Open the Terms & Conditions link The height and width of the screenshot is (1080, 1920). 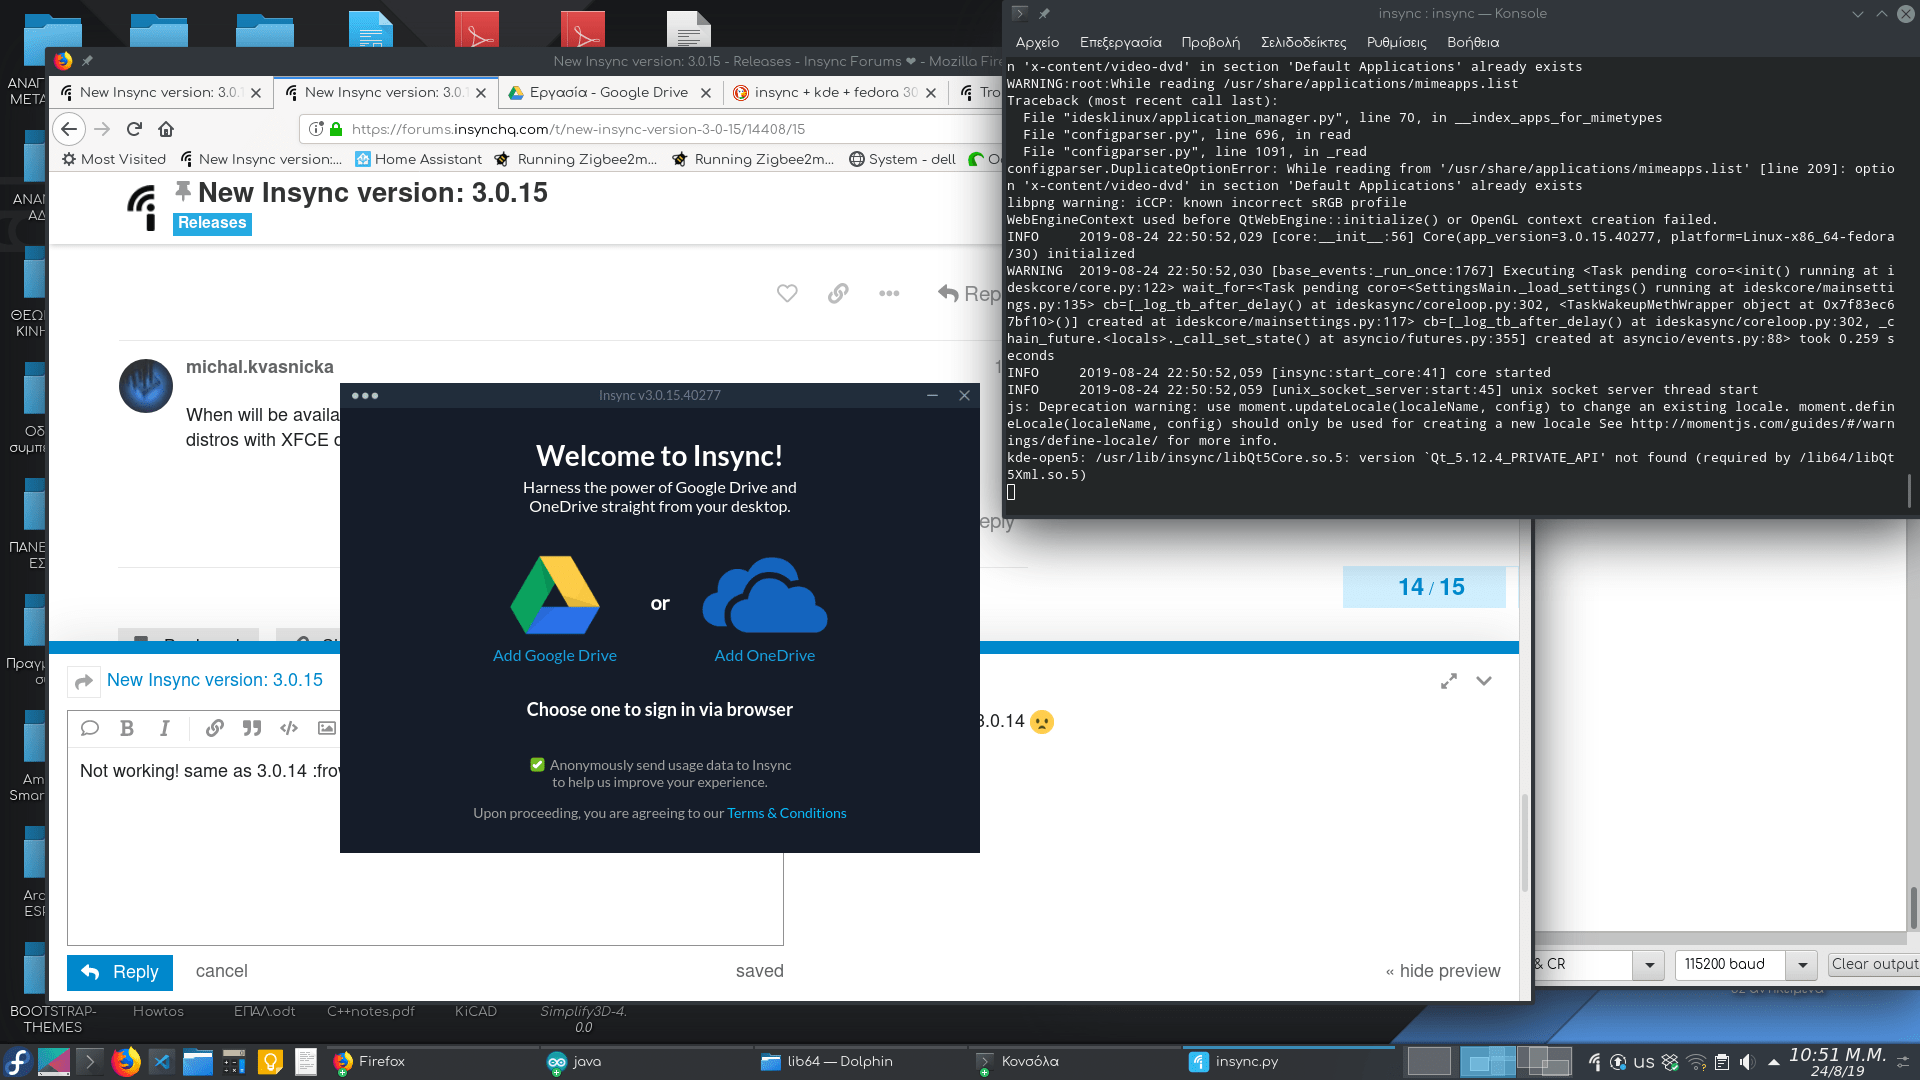(786, 813)
